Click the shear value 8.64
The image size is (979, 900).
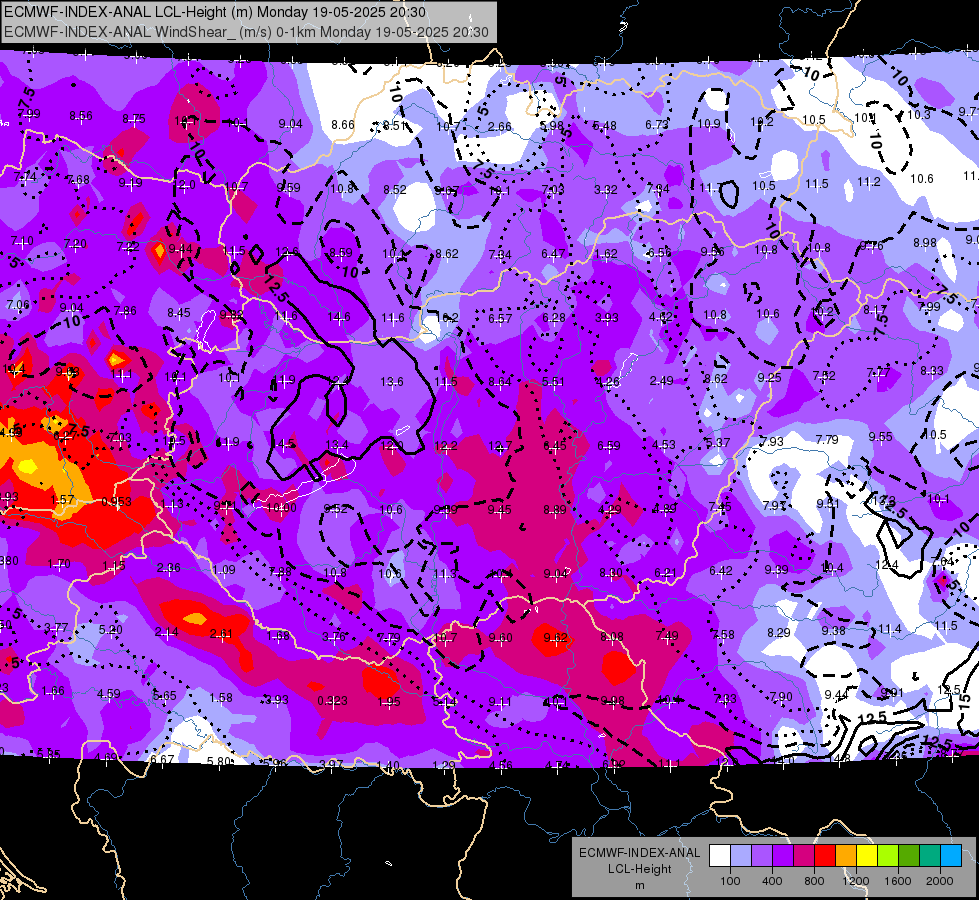500,382
